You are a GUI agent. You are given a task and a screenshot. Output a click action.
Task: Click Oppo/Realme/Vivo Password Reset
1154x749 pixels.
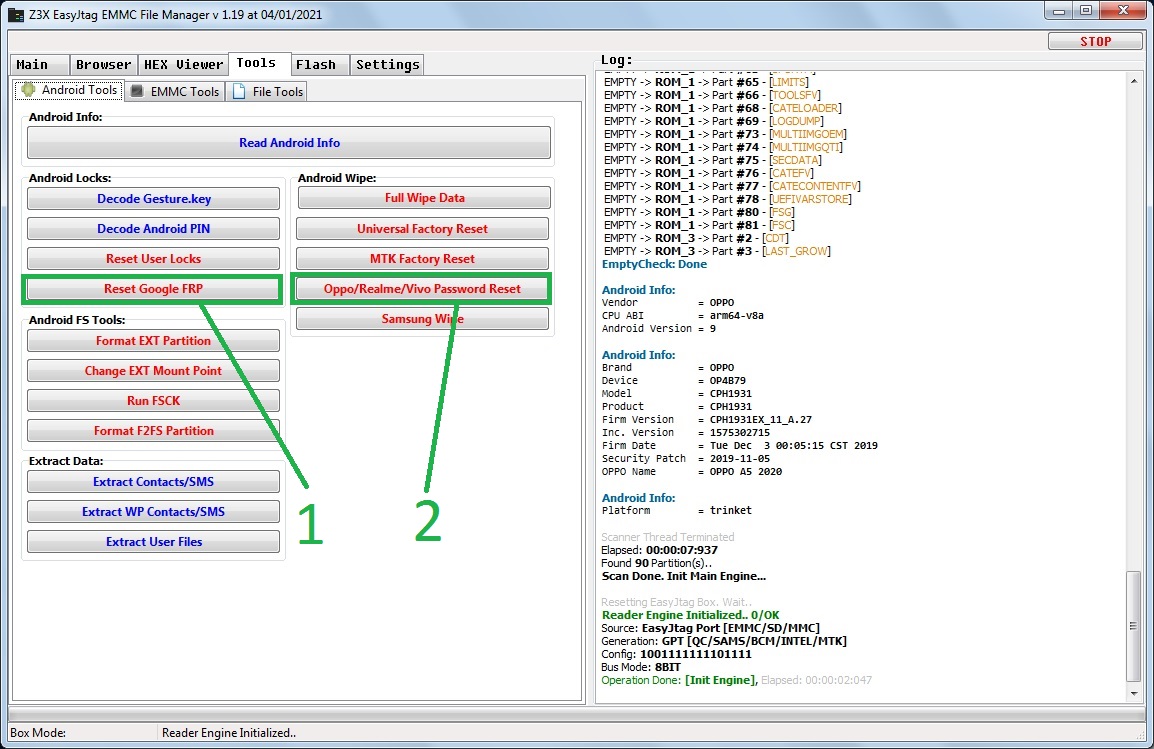[x=422, y=289]
